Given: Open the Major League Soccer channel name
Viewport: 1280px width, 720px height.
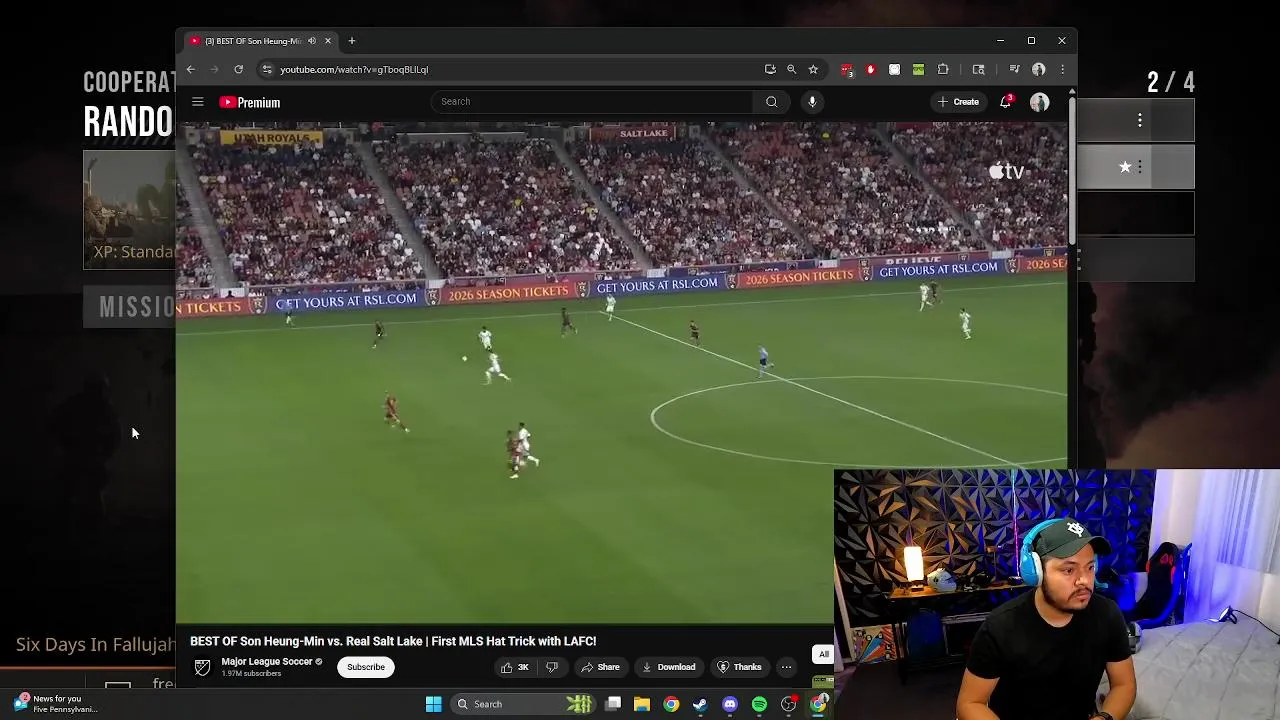Looking at the screenshot, I should tap(267, 662).
